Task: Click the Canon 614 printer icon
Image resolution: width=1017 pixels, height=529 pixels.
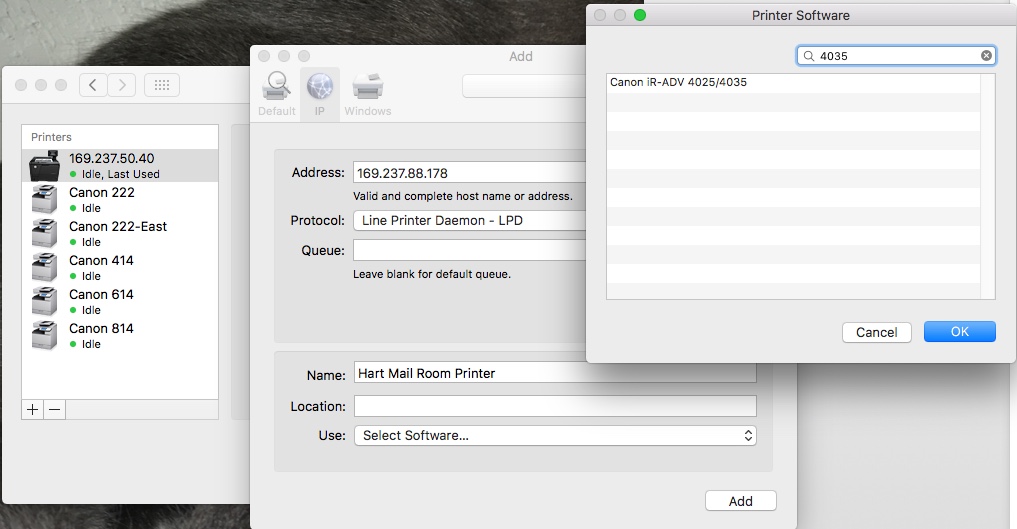Action: tap(45, 301)
